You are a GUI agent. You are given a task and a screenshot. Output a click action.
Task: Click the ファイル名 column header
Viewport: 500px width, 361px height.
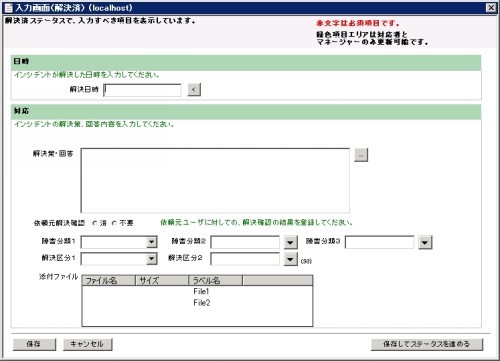click(109, 281)
